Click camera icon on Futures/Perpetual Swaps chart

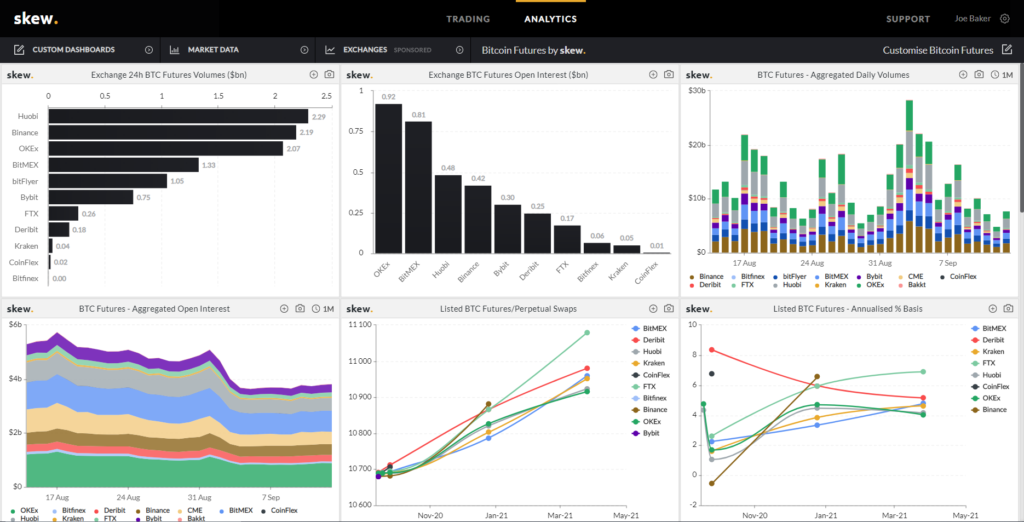point(669,308)
